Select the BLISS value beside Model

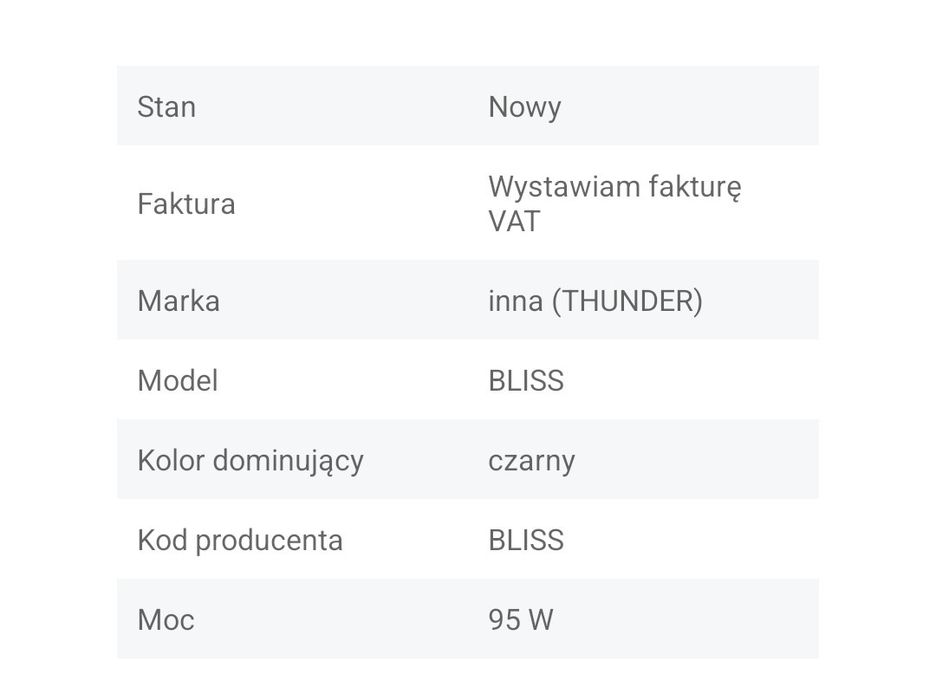526,381
